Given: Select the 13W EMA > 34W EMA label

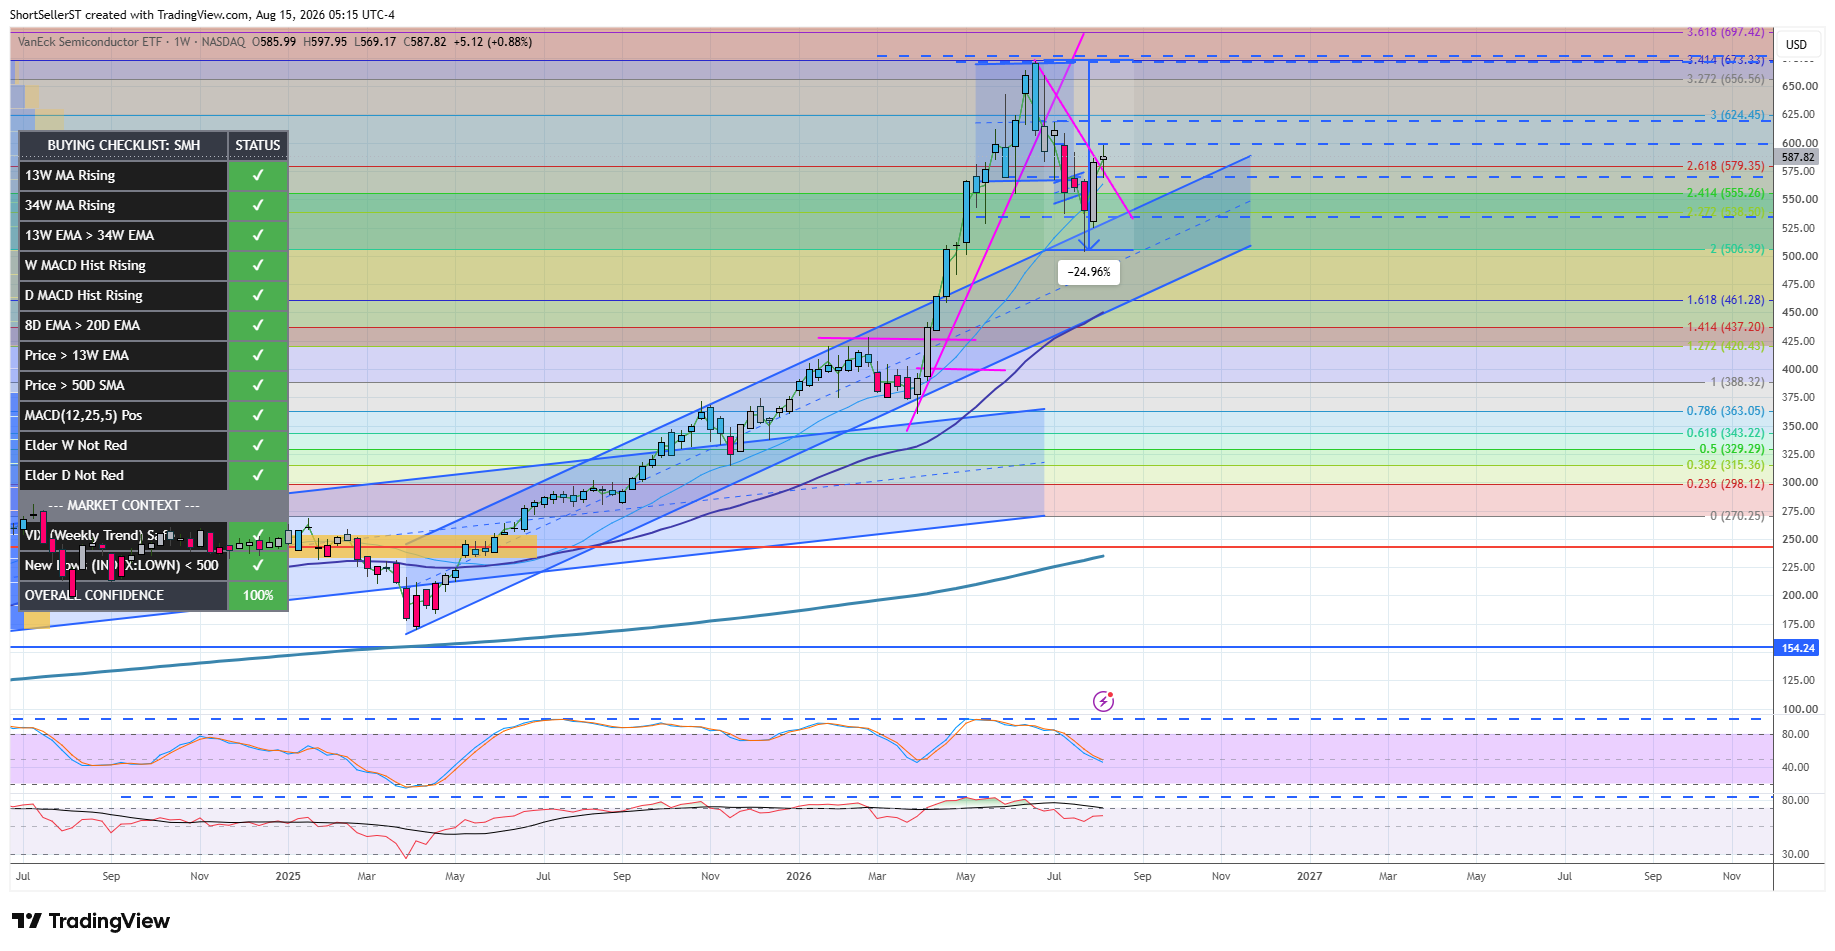Looking at the screenshot, I should click(89, 235).
